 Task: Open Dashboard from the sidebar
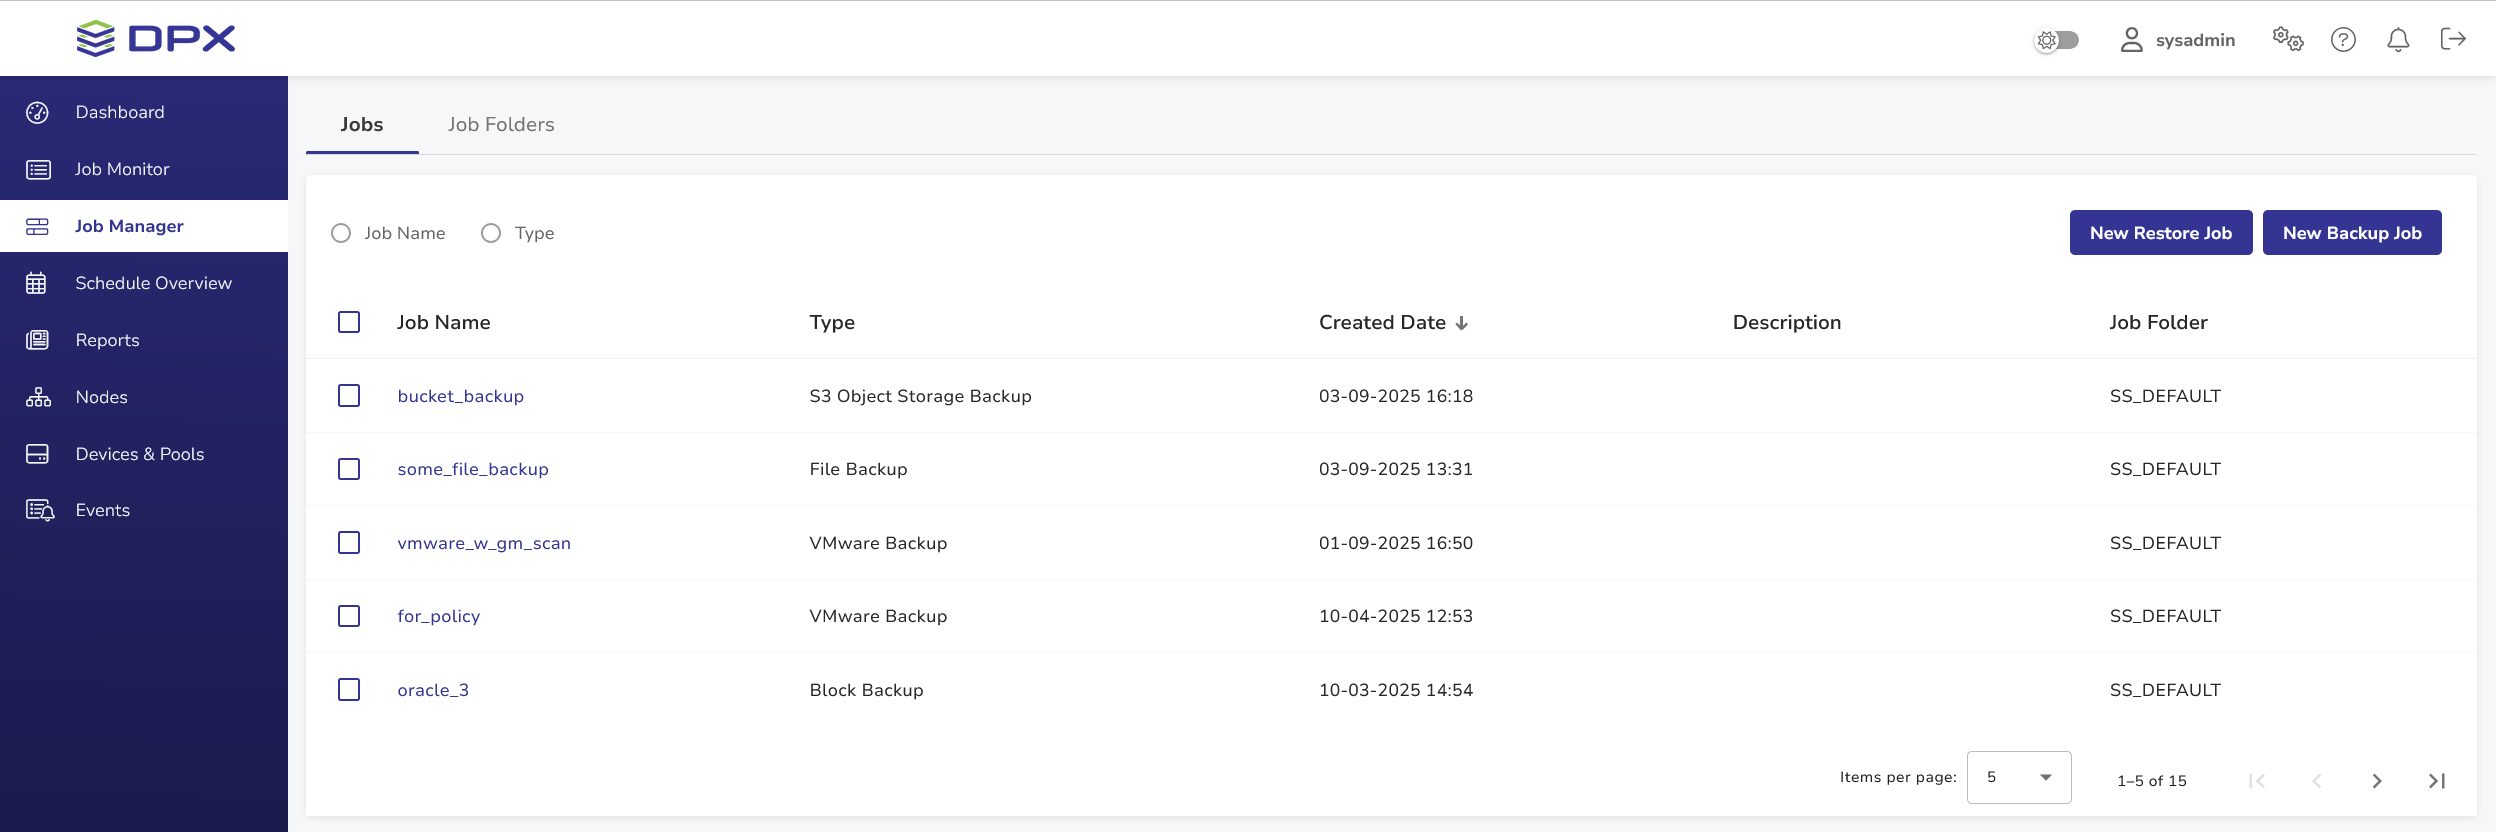coord(119,112)
